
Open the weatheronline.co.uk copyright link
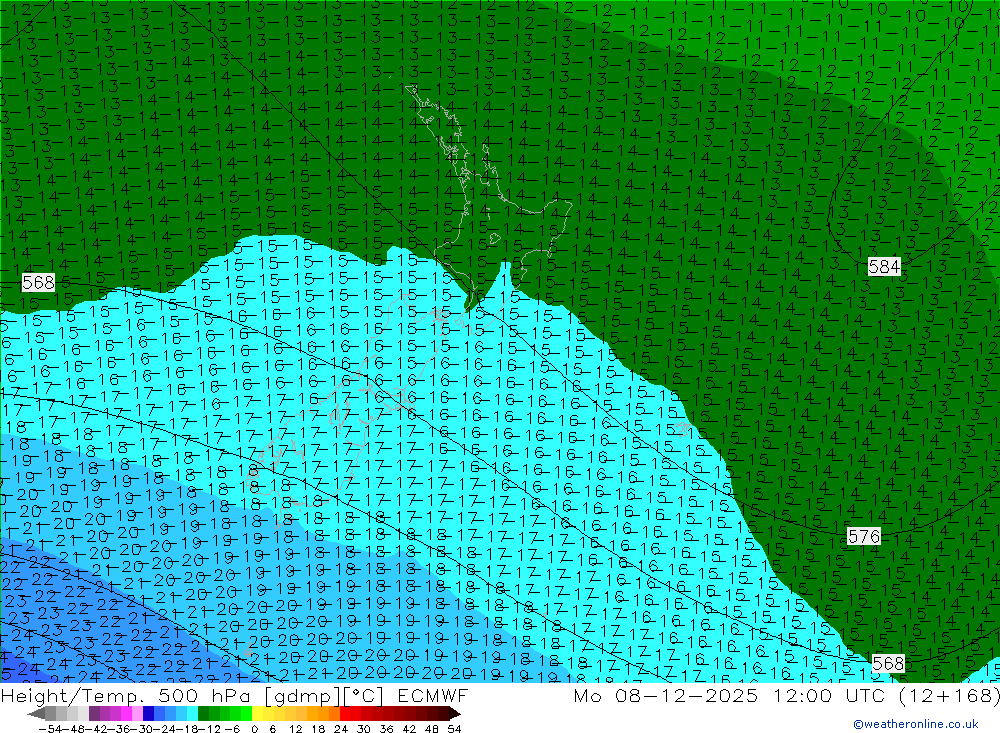tap(915, 724)
